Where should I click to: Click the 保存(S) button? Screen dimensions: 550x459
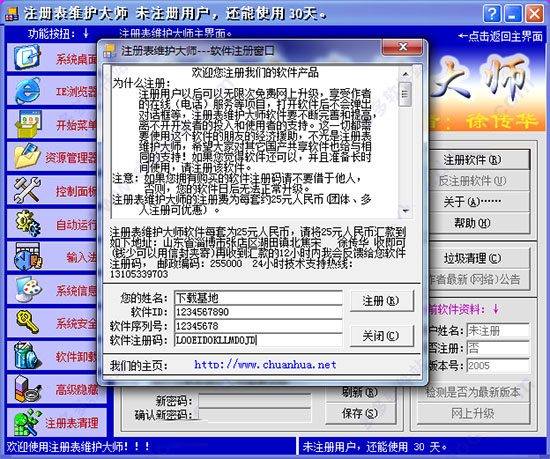(360, 413)
